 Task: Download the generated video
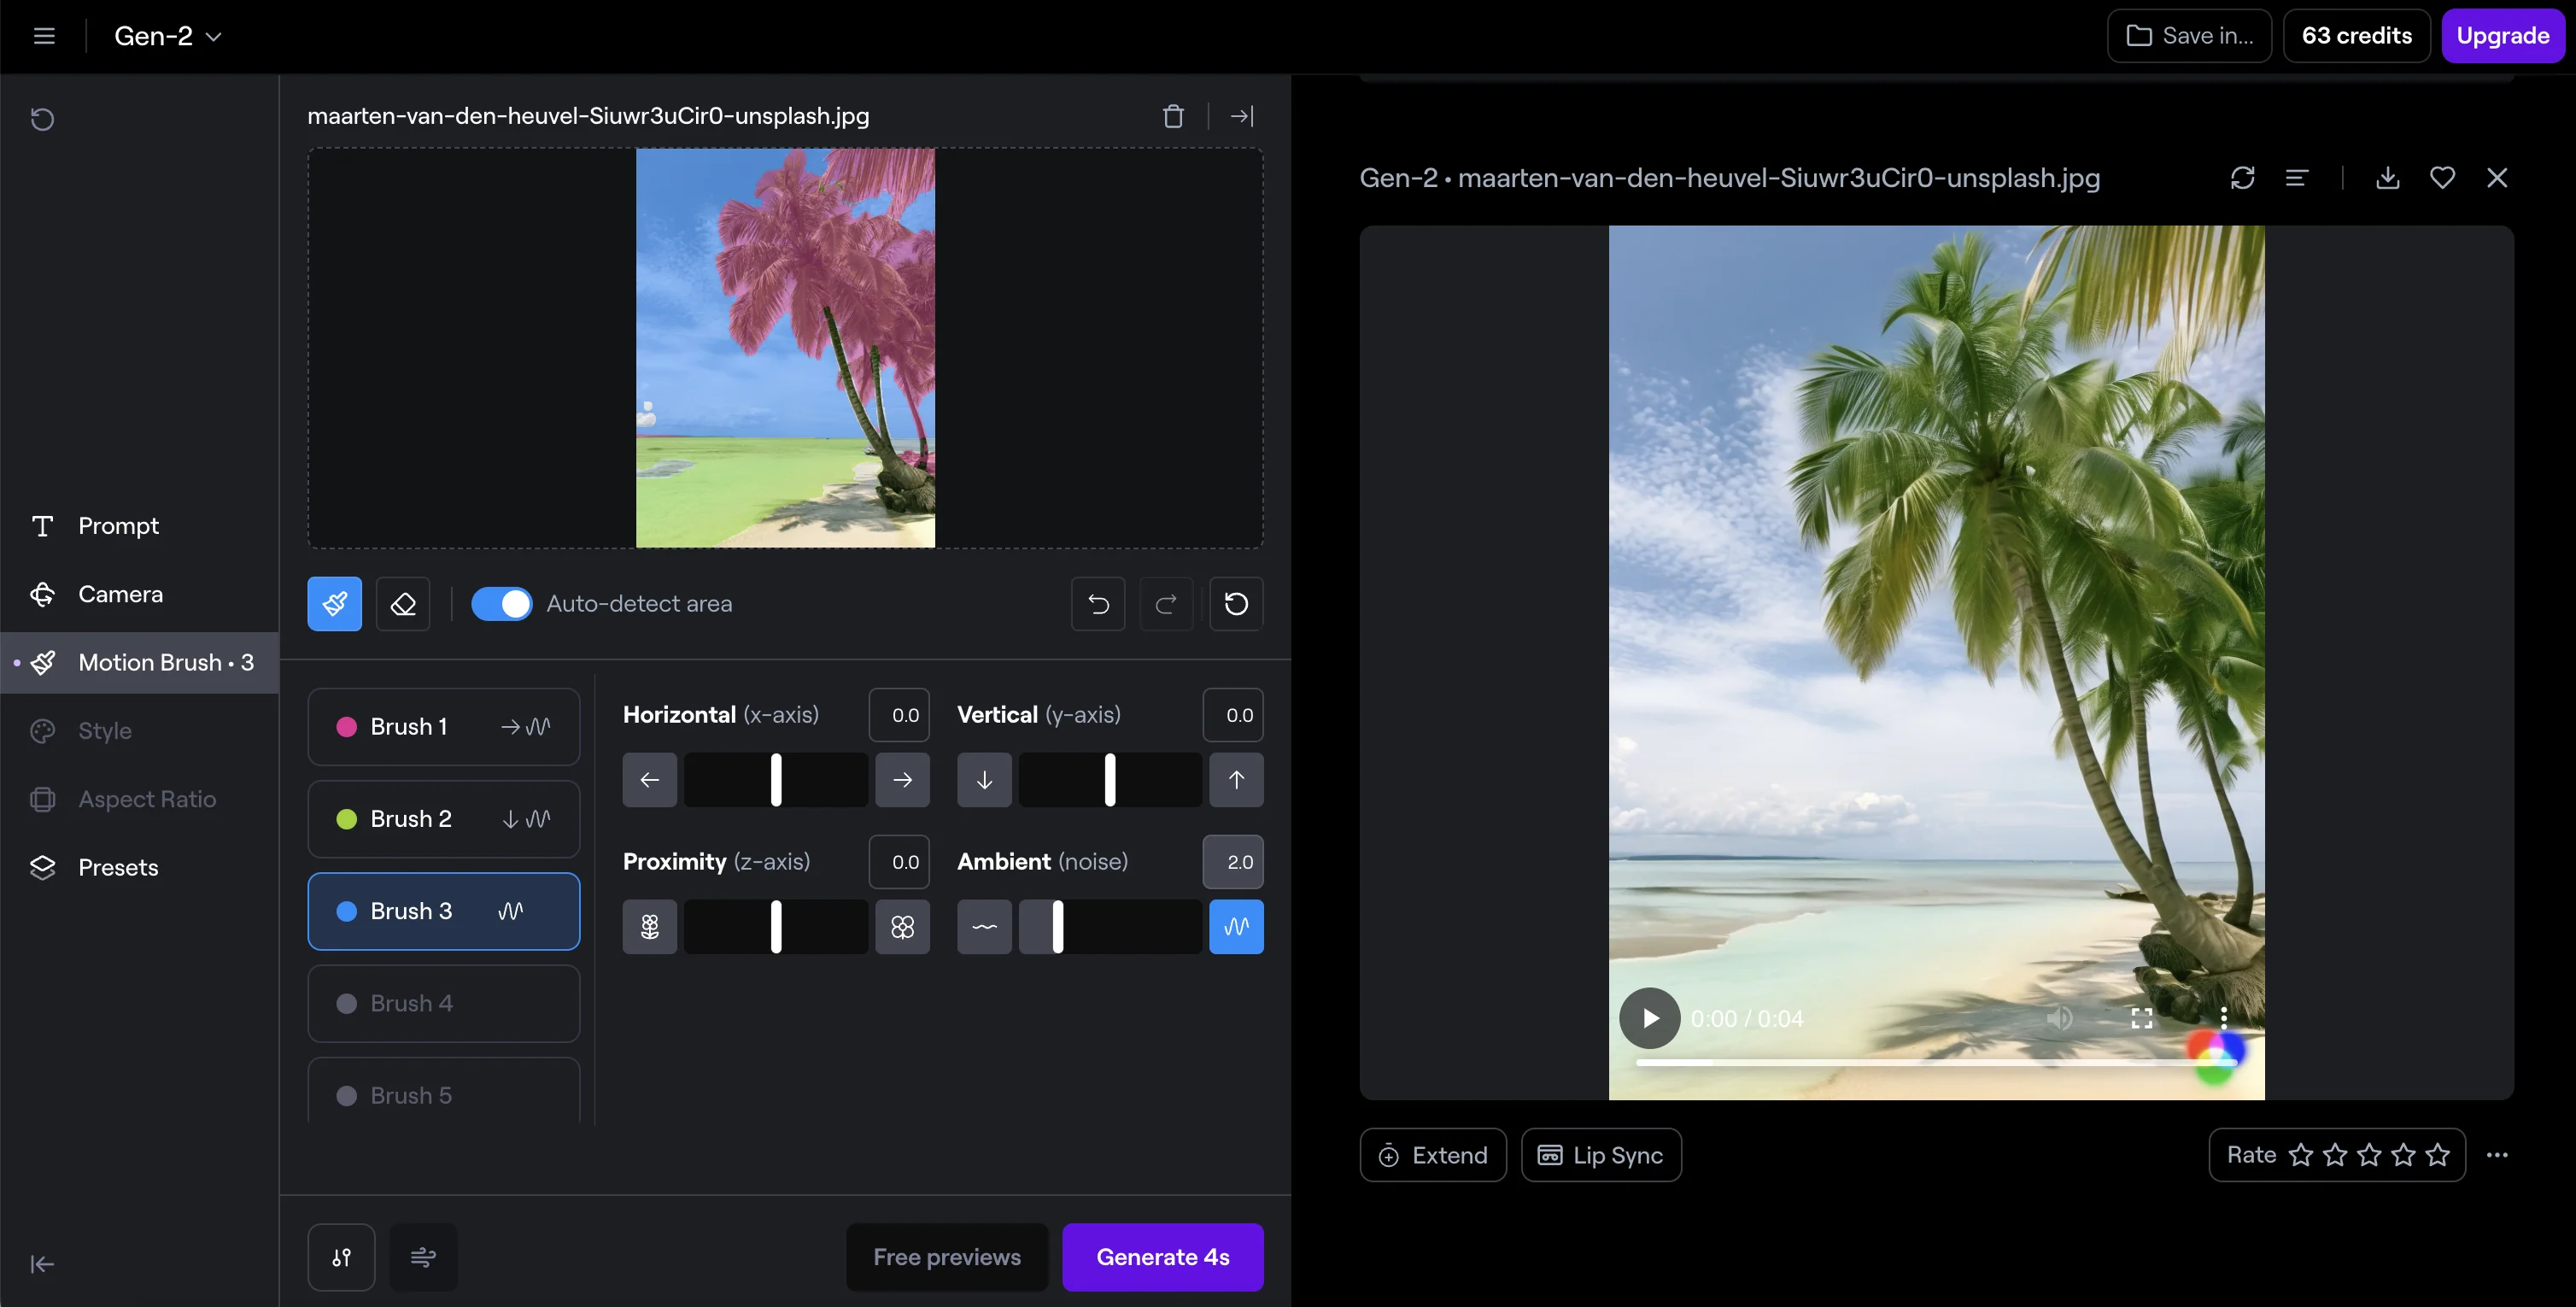[x=2387, y=178]
